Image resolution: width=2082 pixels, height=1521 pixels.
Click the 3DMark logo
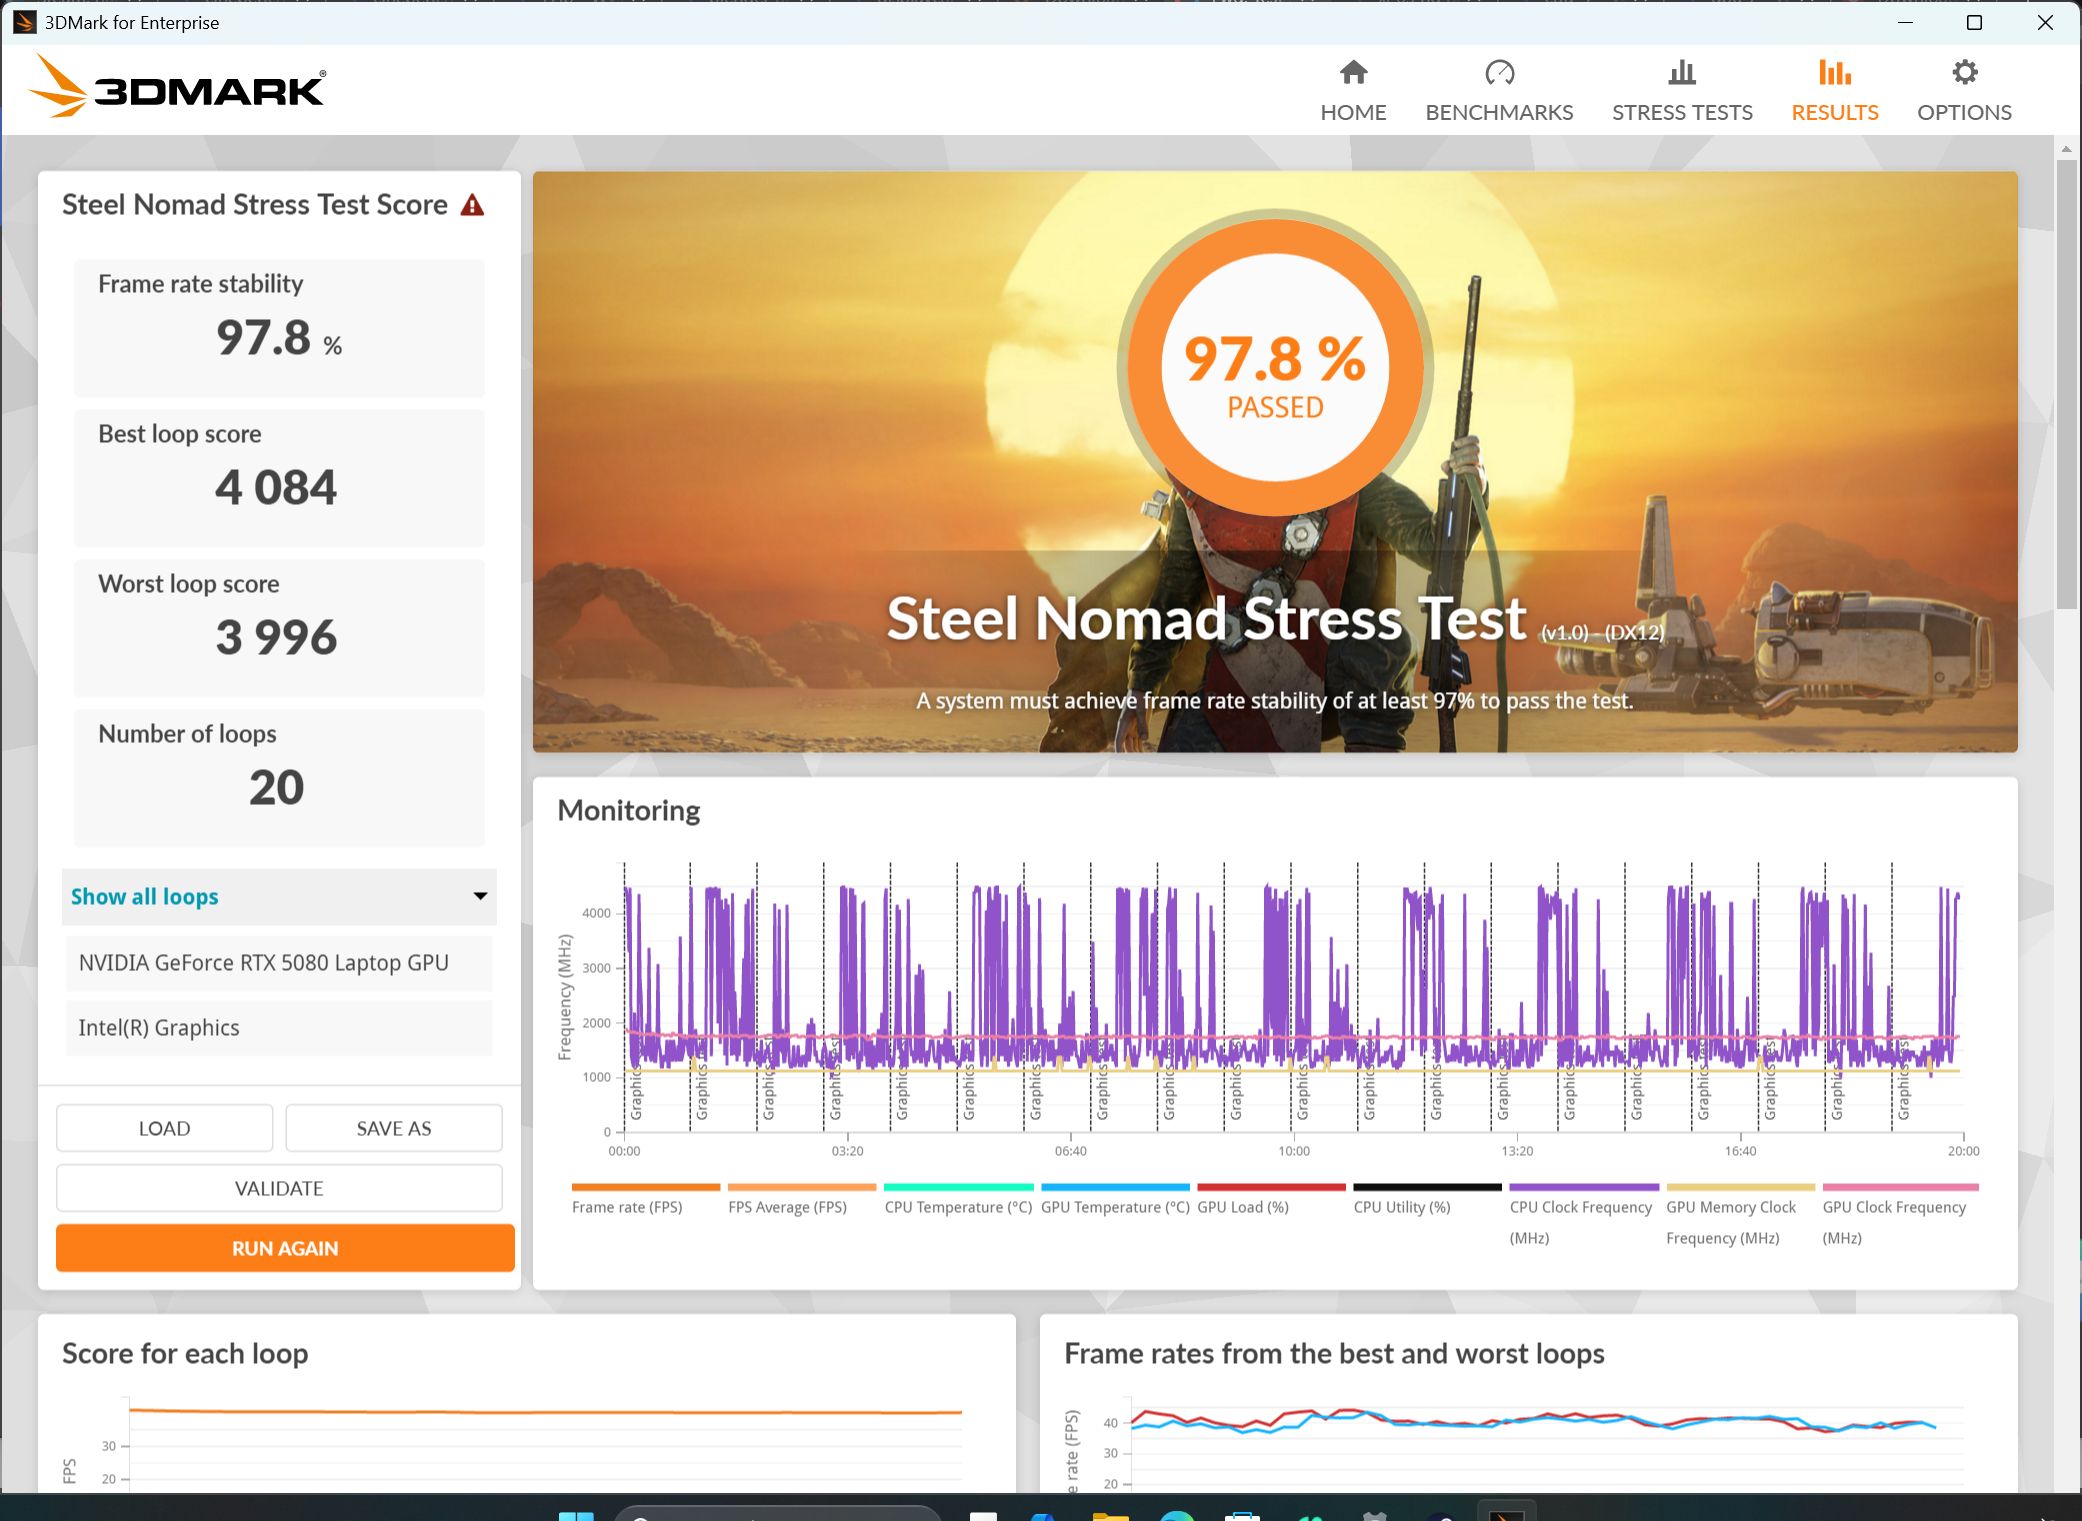(177, 86)
